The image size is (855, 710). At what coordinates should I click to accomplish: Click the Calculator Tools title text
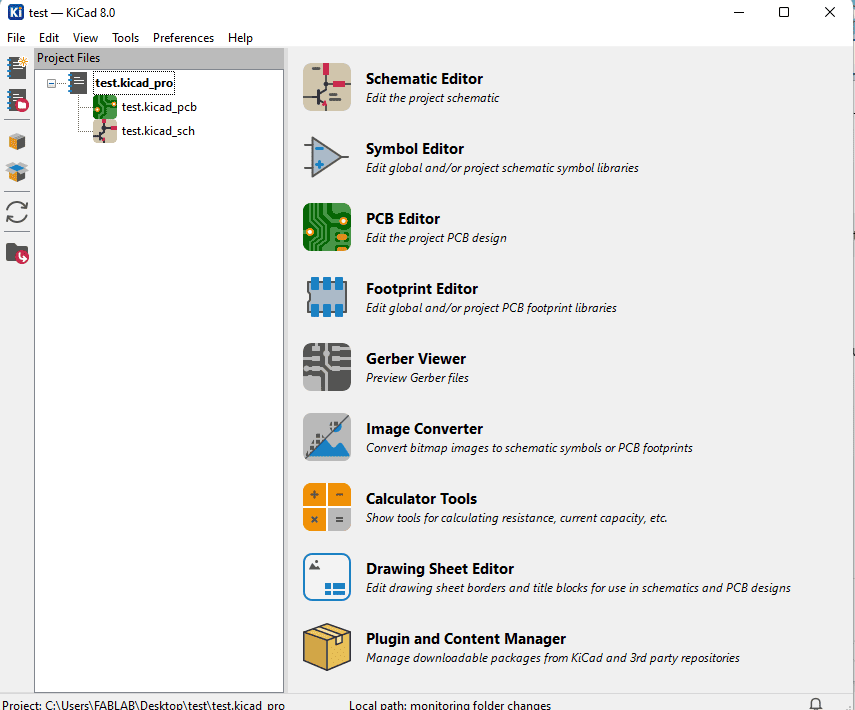422,499
